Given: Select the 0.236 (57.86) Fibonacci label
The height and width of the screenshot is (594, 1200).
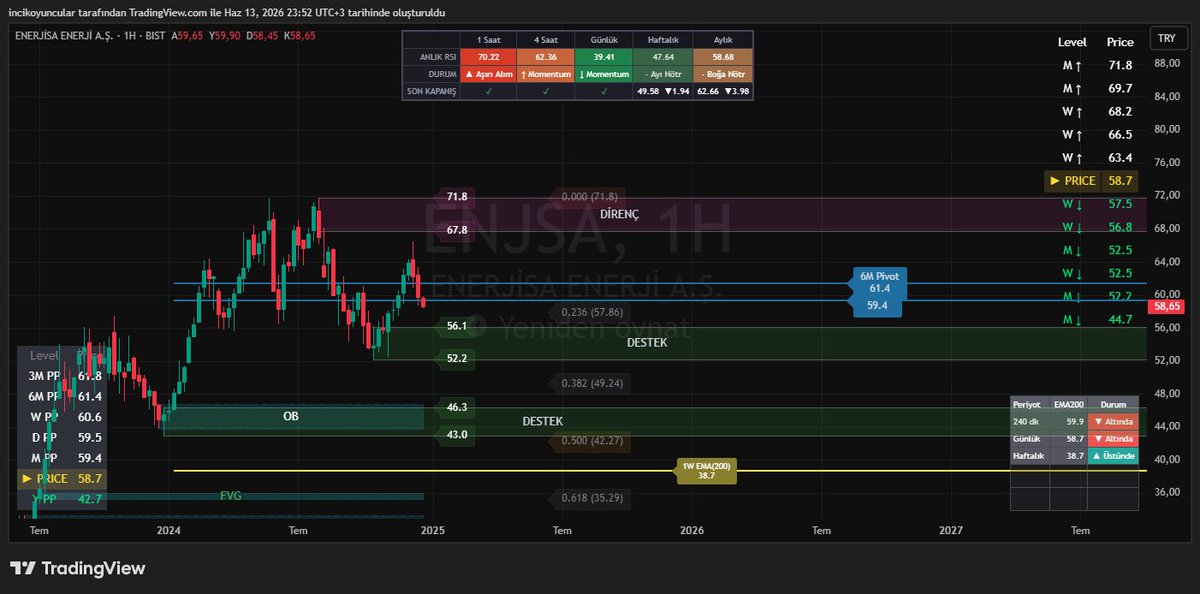Looking at the screenshot, I should click(593, 312).
